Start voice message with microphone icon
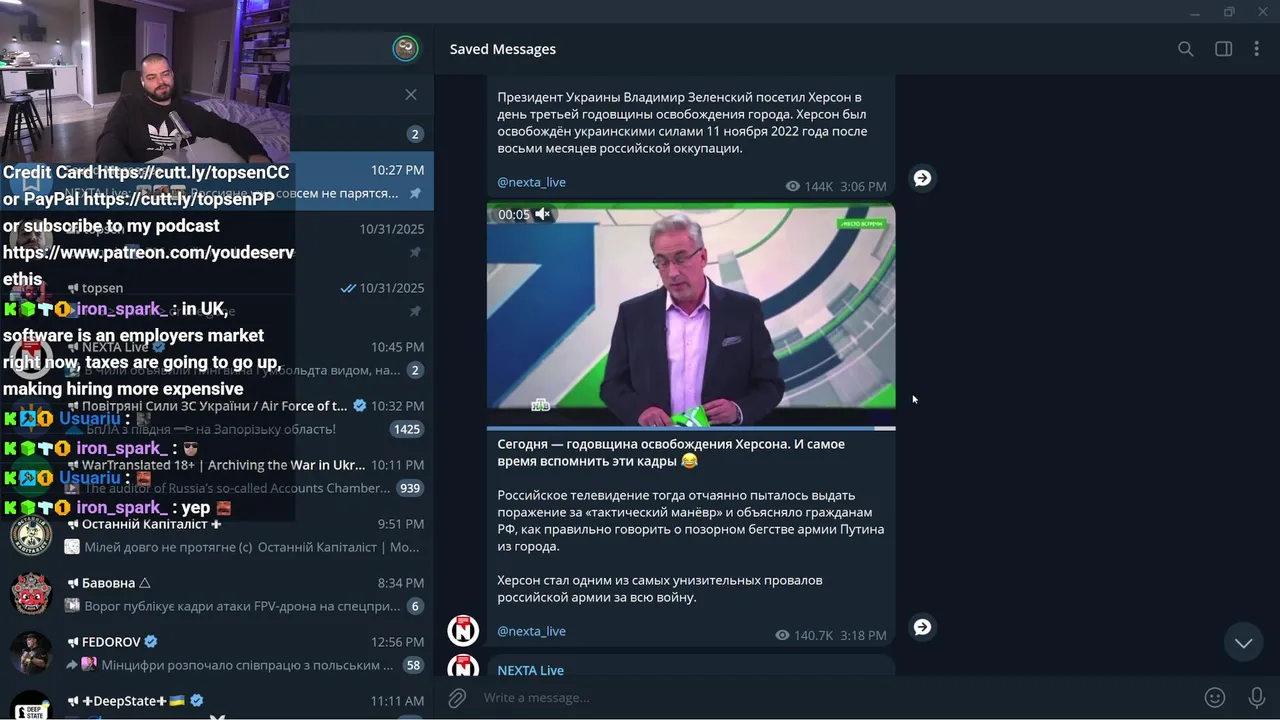Viewport: 1280px width, 720px height. [1257, 697]
